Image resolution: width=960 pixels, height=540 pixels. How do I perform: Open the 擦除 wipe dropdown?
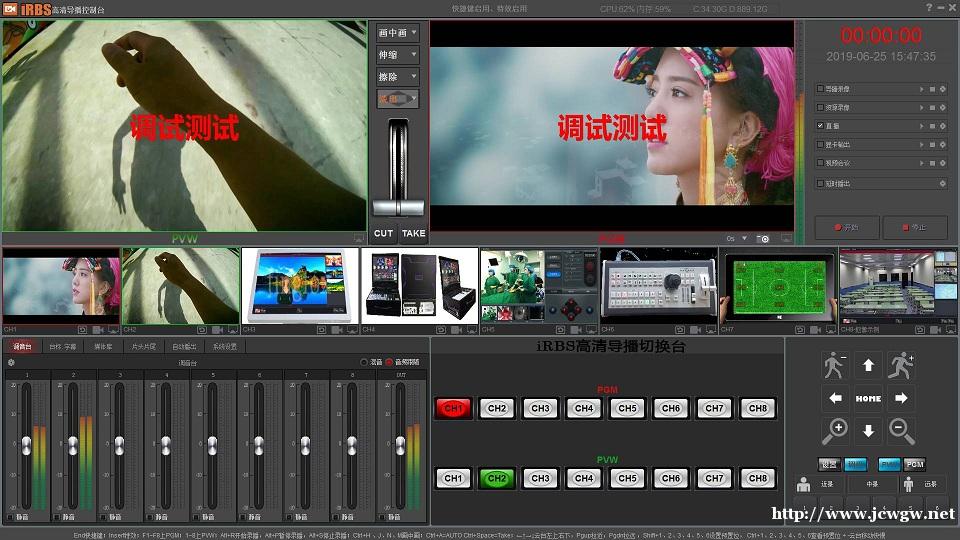point(397,76)
